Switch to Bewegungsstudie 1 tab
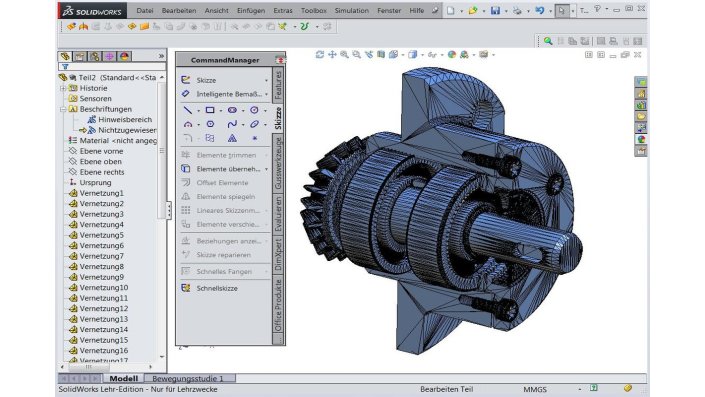 (x=188, y=379)
